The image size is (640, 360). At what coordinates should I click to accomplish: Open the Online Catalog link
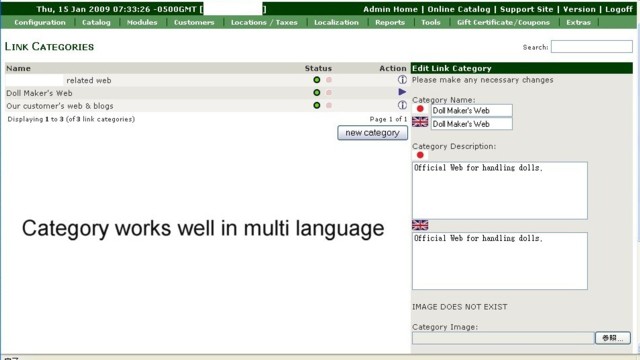[459, 9]
